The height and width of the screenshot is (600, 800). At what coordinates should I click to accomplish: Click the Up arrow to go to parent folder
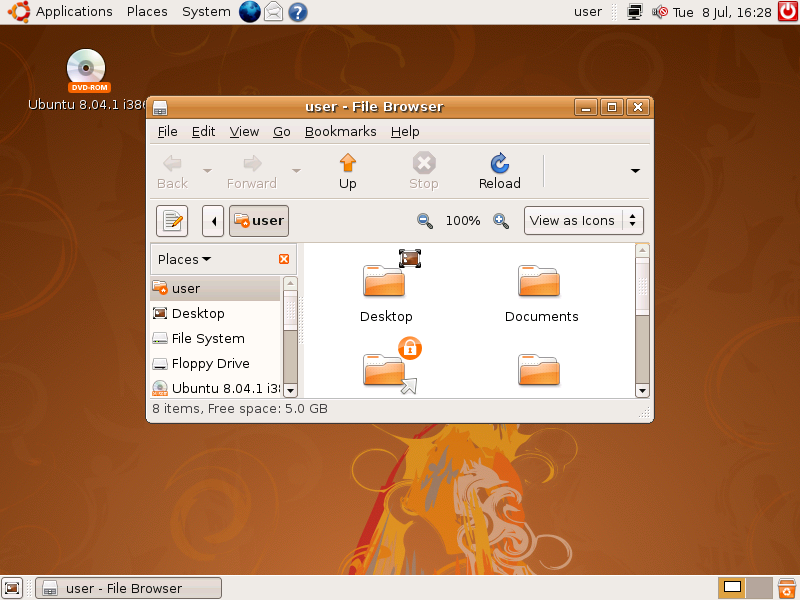click(x=347, y=169)
